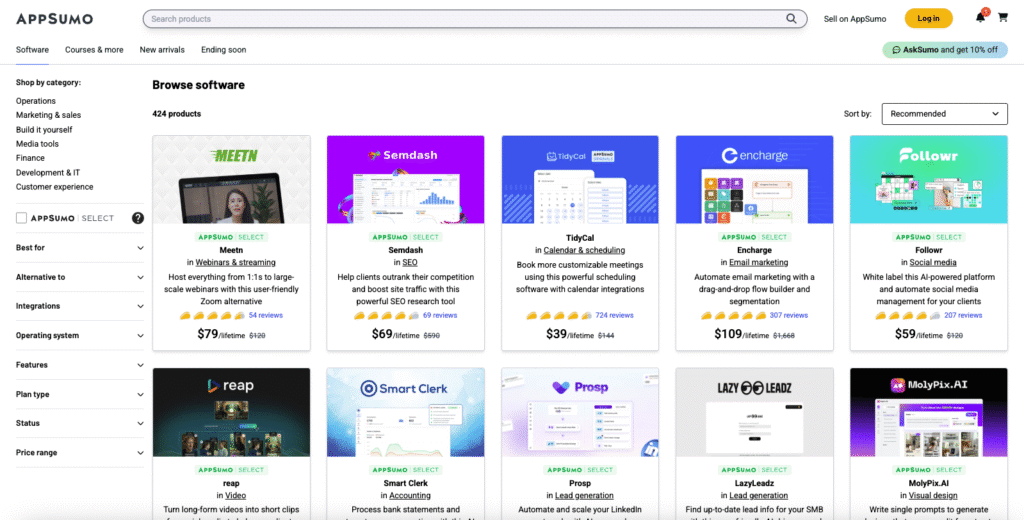This screenshot has height=520, width=1024.
Task: Click the Webinars & streaming category link
Action: click(x=236, y=263)
